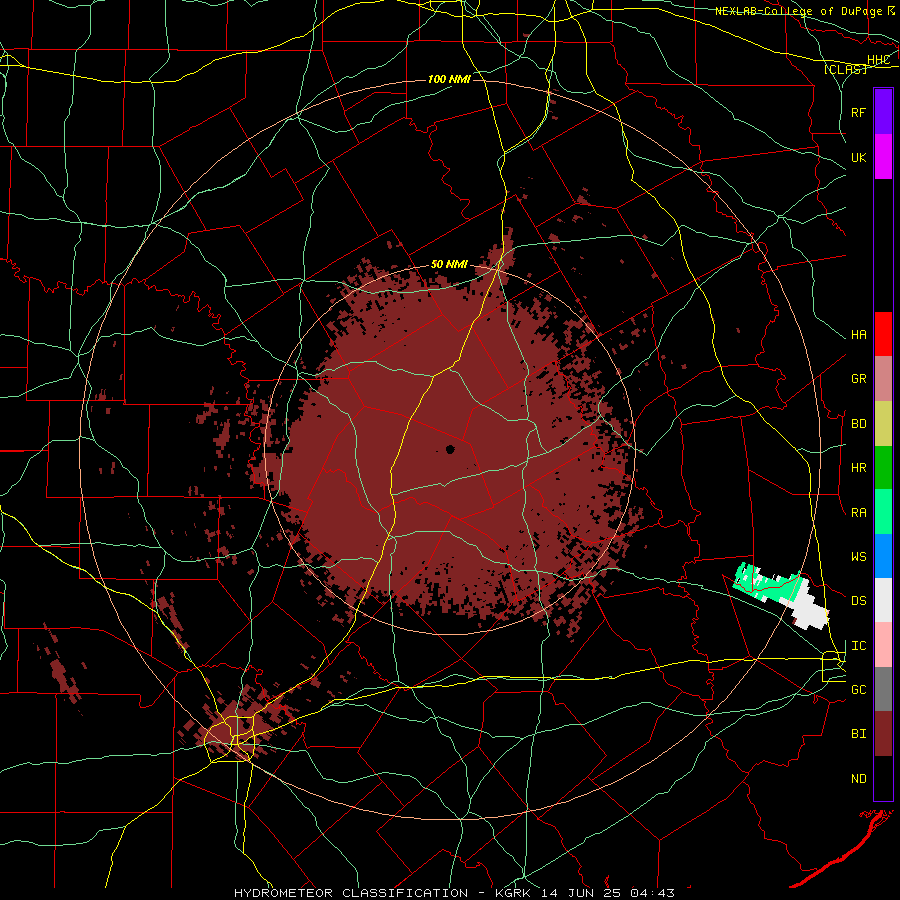
Task: Select the GR pink legend color block
Action: [883, 379]
